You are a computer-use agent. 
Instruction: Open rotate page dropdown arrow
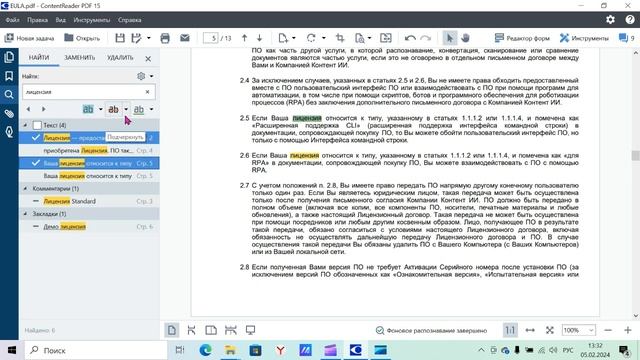point(324,38)
